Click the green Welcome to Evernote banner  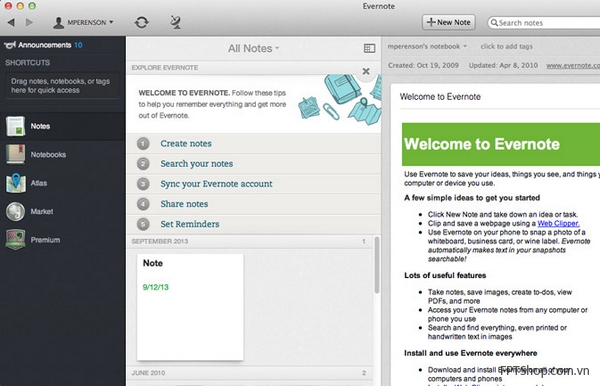501,144
